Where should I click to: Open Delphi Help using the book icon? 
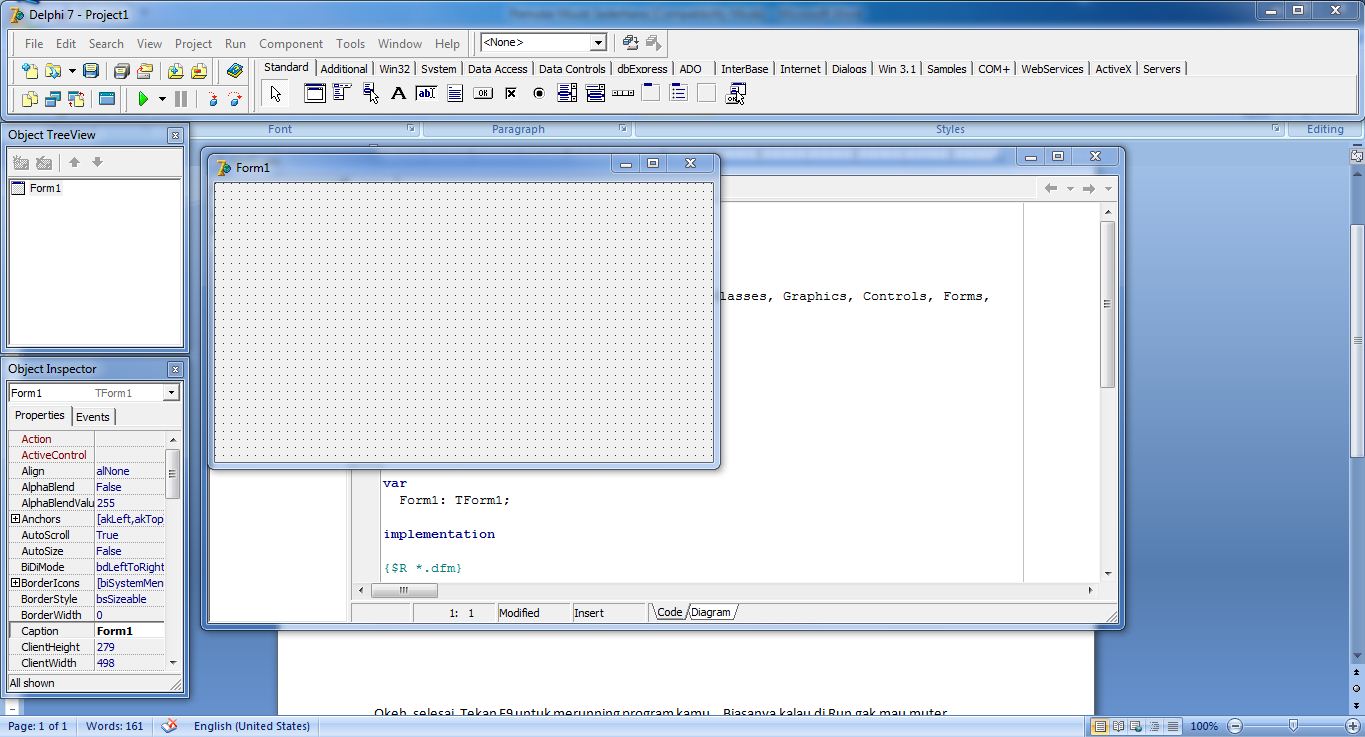[x=236, y=71]
